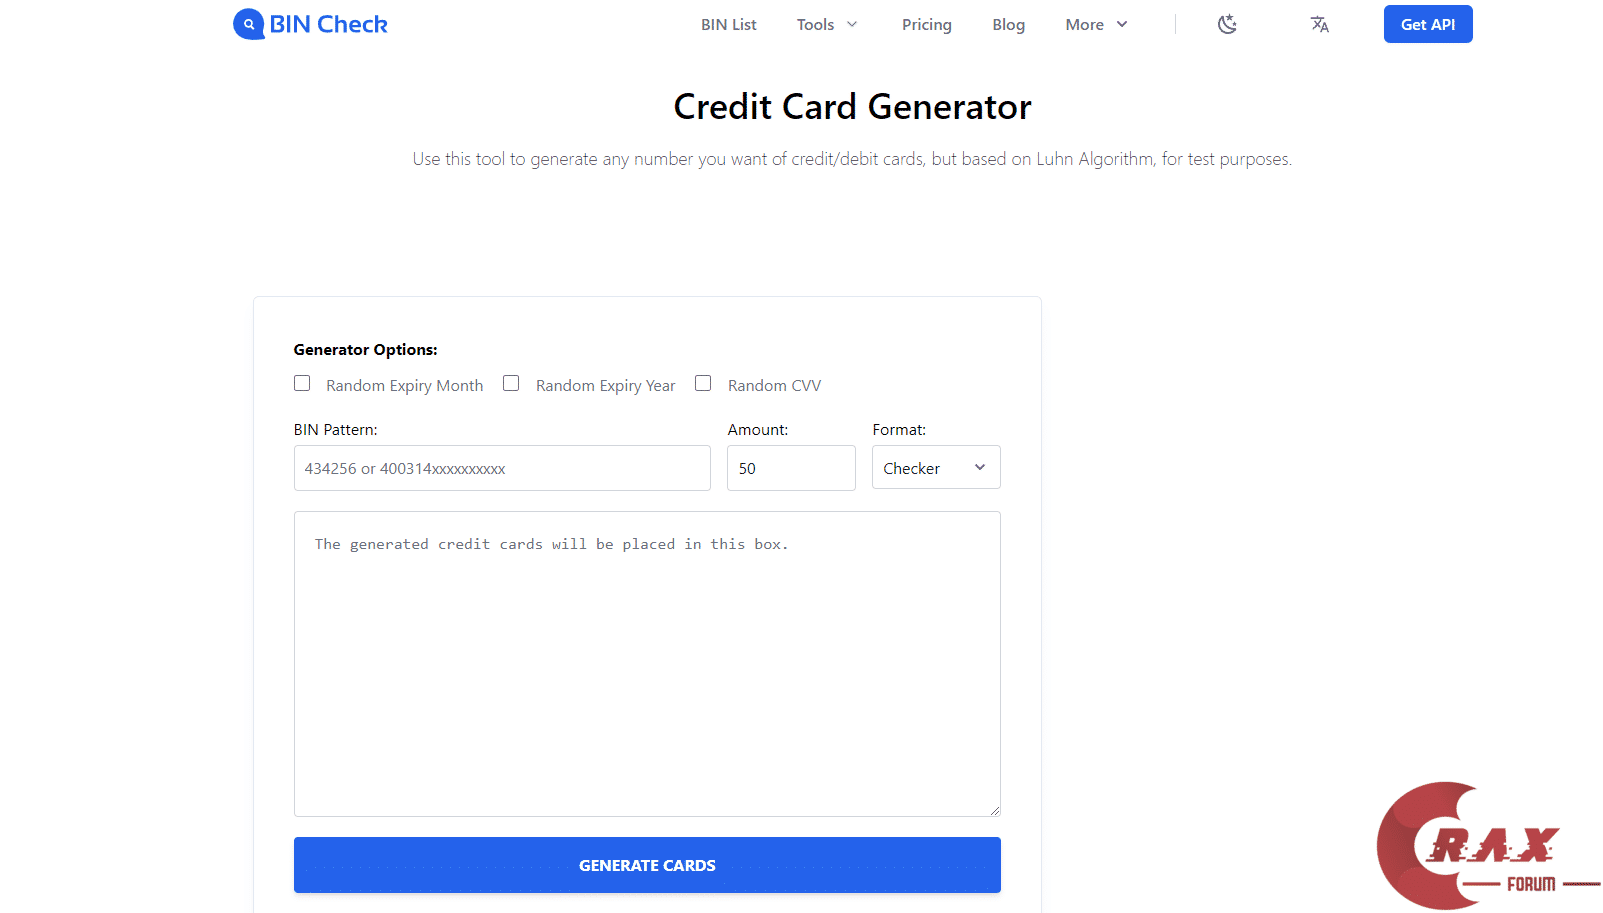Open the BIN List page
Viewport: 1603px width, 913px height.
pos(729,24)
